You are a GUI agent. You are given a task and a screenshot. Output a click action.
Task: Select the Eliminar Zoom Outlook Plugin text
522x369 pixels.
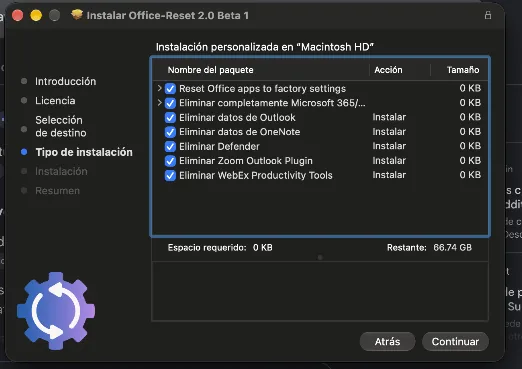[x=246, y=161]
